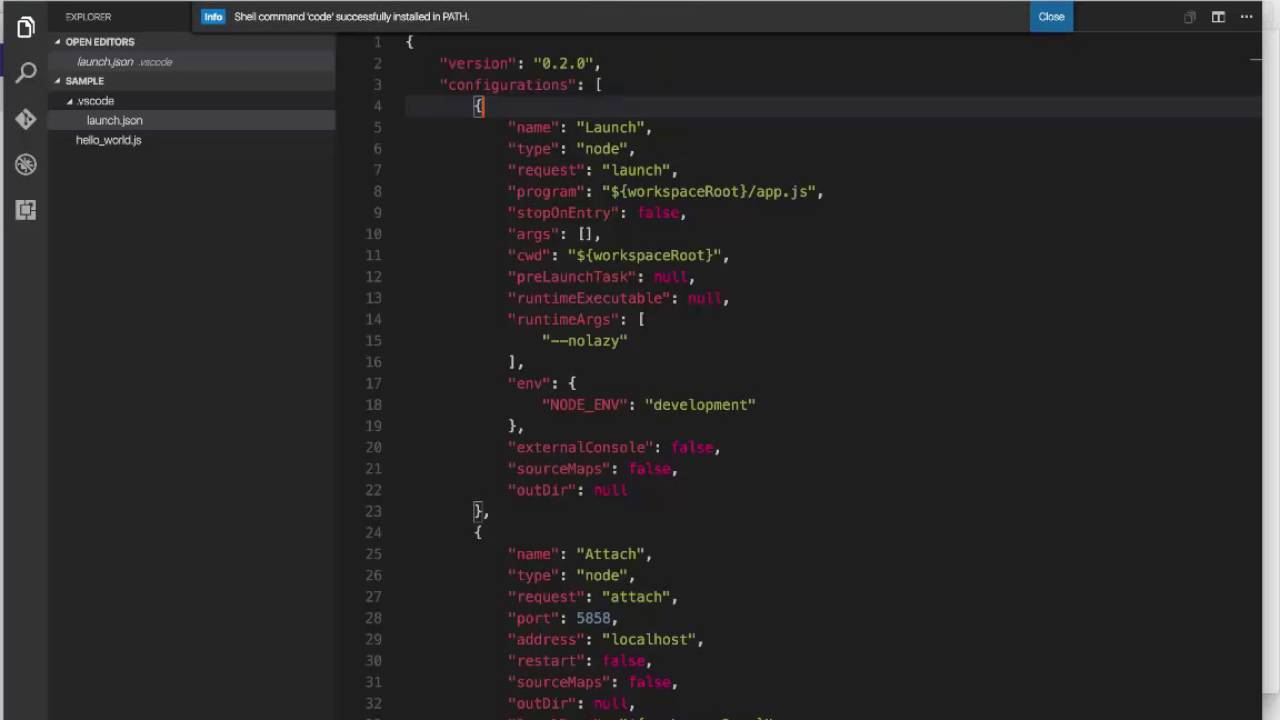
Task: Click the "--nolazy" string
Action: (x=585, y=341)
